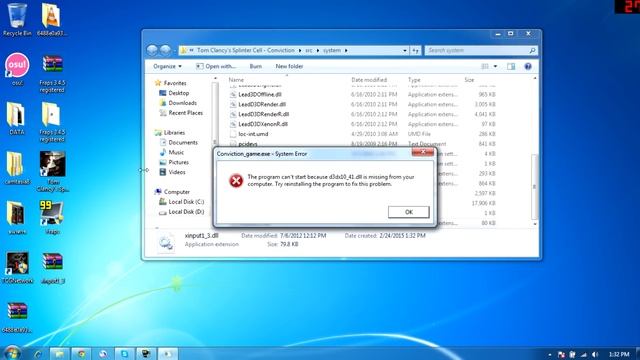Open the Pictures library
The height and width of the screenshot is (360, 640).
174,162
